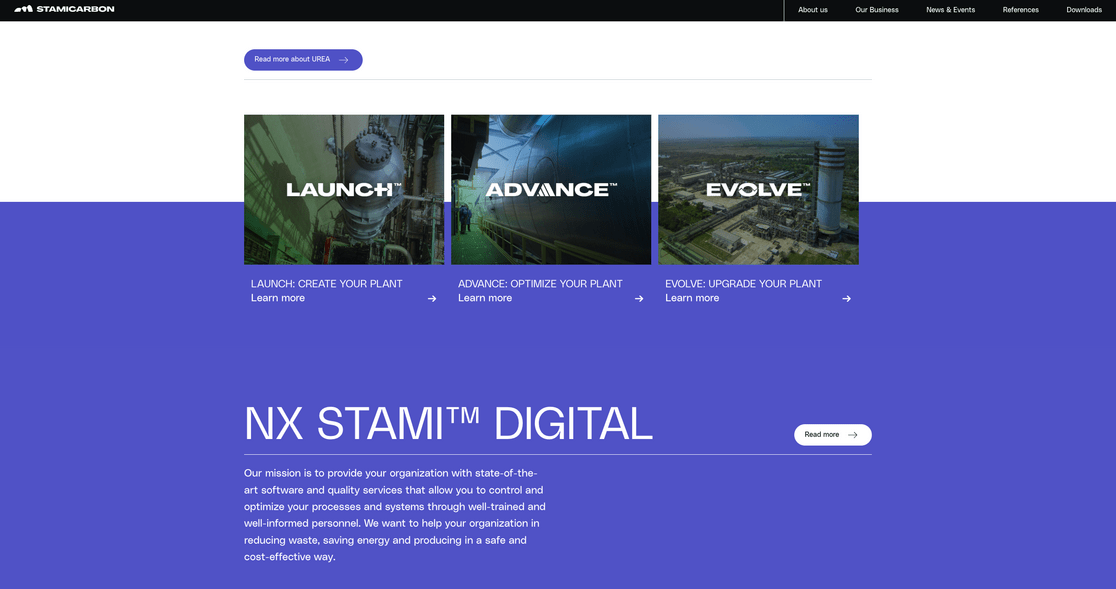Viewport: 1116px width, 589px height.
Task: Click EVOLVE: UPGRADE YOUR PLANT title
Action: coord(743,284)
